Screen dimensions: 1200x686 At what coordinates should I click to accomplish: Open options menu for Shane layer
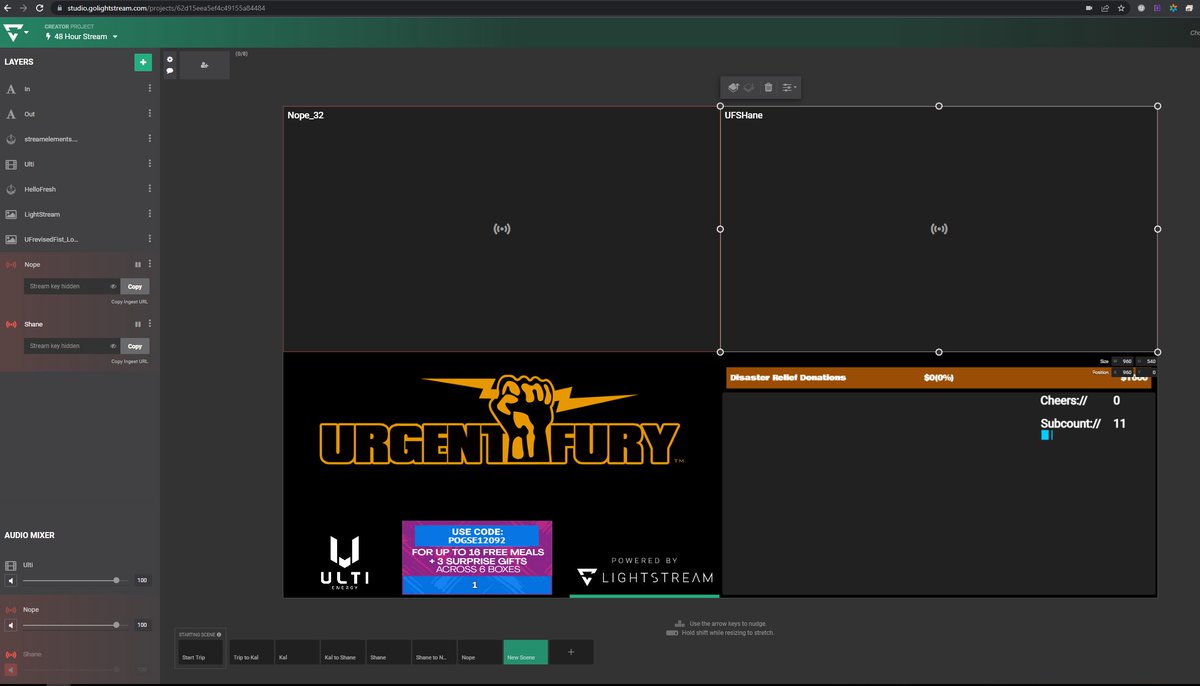pos(150,324)
